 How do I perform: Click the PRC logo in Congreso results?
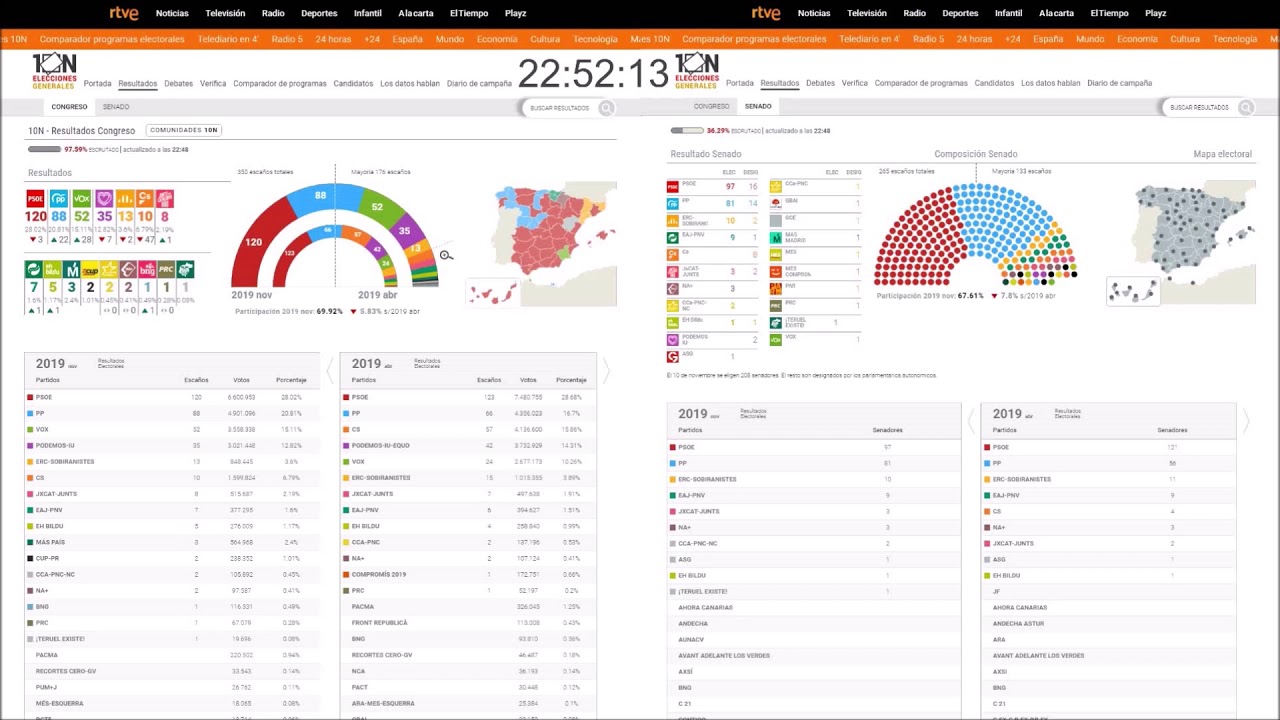pos(166,269)
